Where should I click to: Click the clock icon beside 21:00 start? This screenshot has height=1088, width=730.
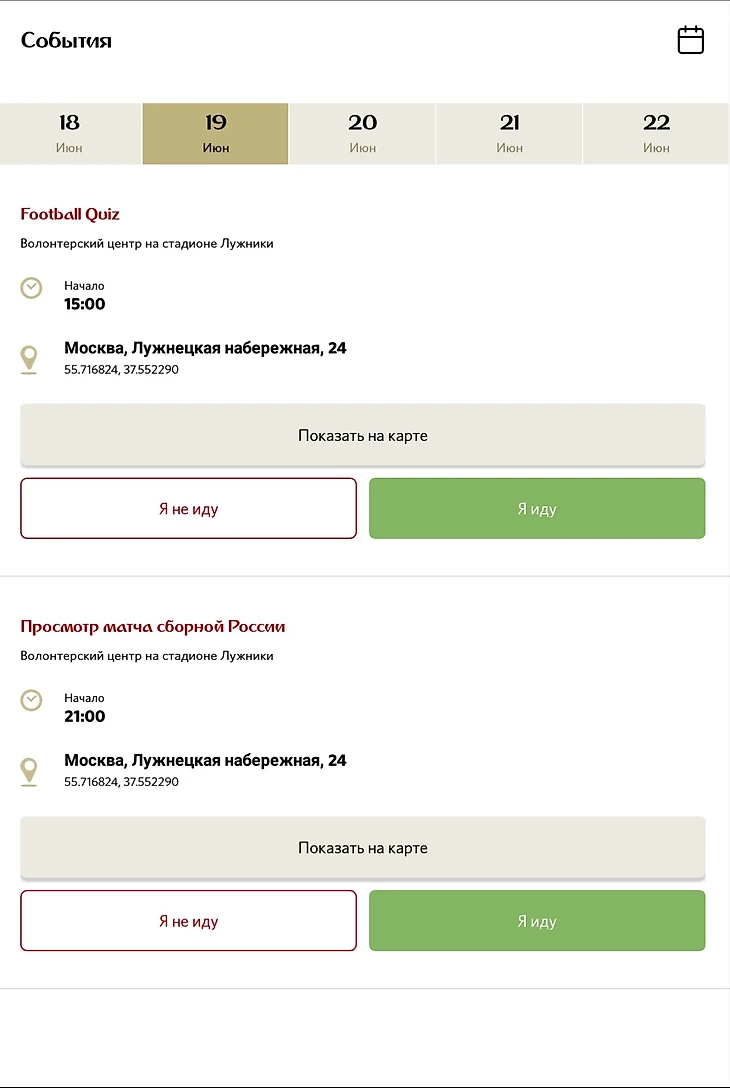pos(32,700)
